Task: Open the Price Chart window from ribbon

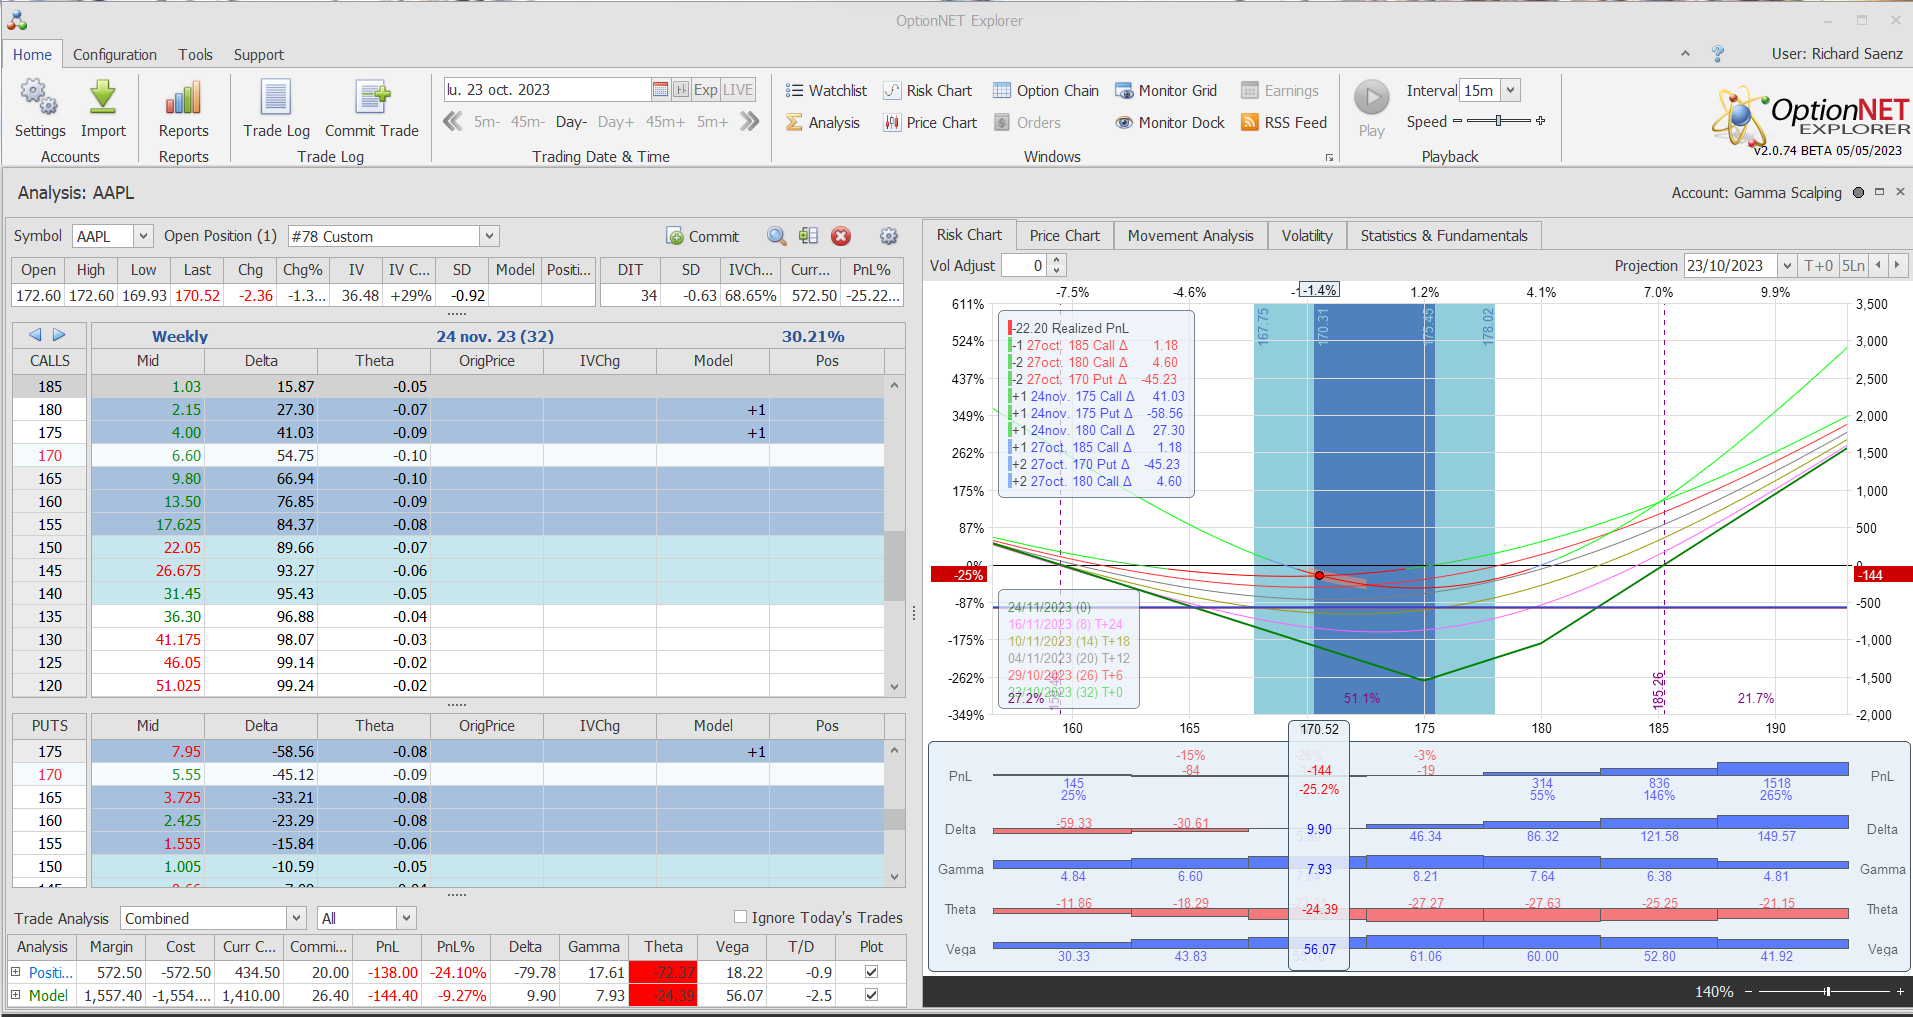Action: click(x=930, y=123)
